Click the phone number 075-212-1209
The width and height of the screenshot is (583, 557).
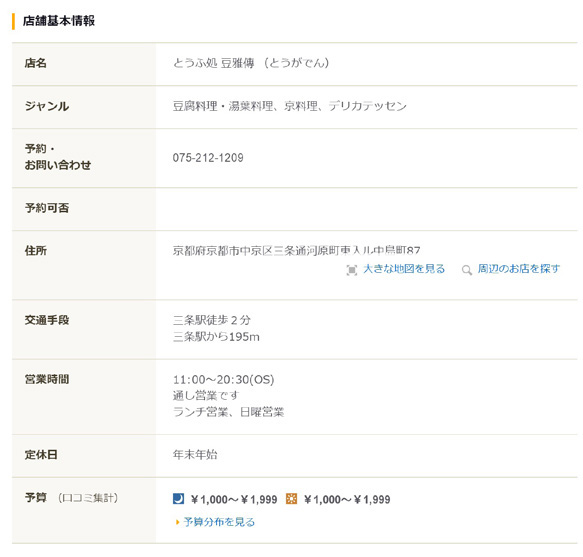click(208, 158)
